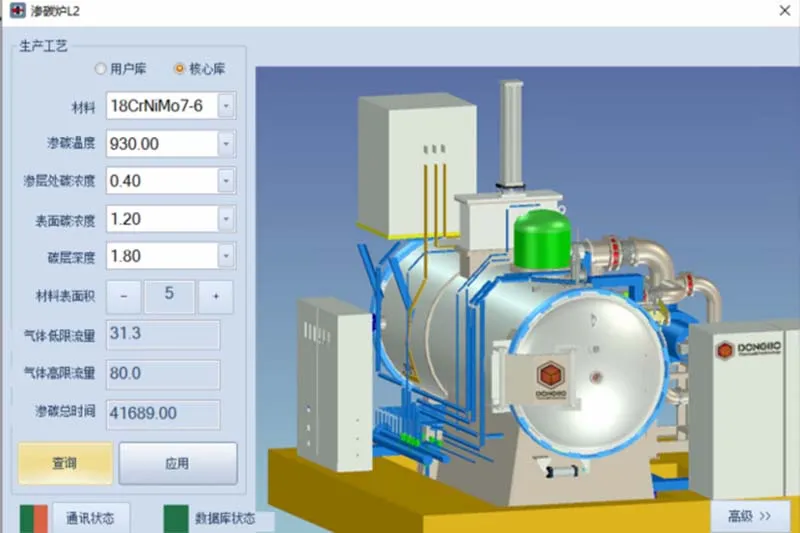Click the red-green 通讯状态 status indicator
800x533 pixels.
click(33, 518)
